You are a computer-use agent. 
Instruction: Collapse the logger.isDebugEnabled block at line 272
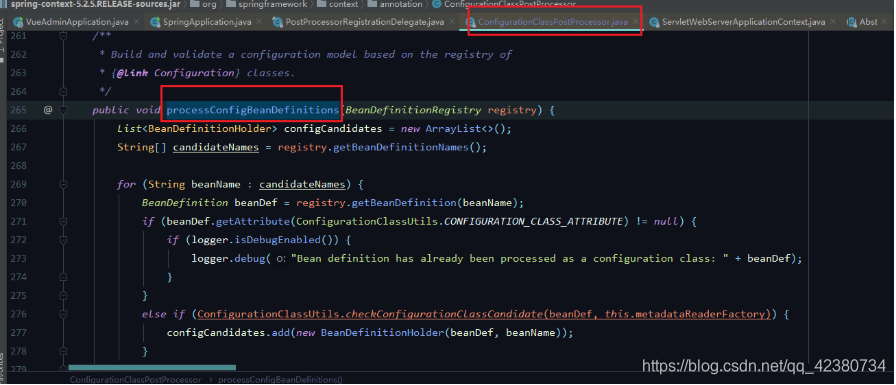(63, 240)
